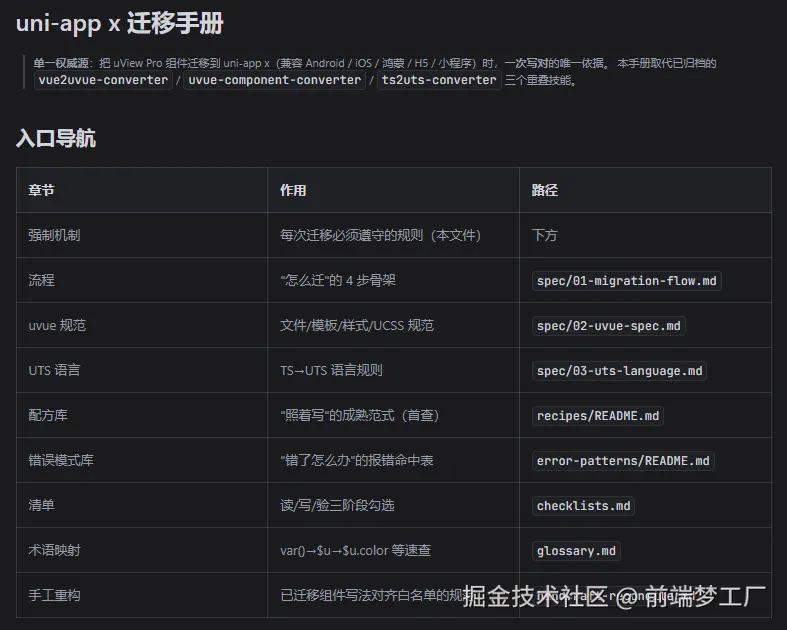
Task: Click the uvue-component-converter code tag
Action: (275, 80)
